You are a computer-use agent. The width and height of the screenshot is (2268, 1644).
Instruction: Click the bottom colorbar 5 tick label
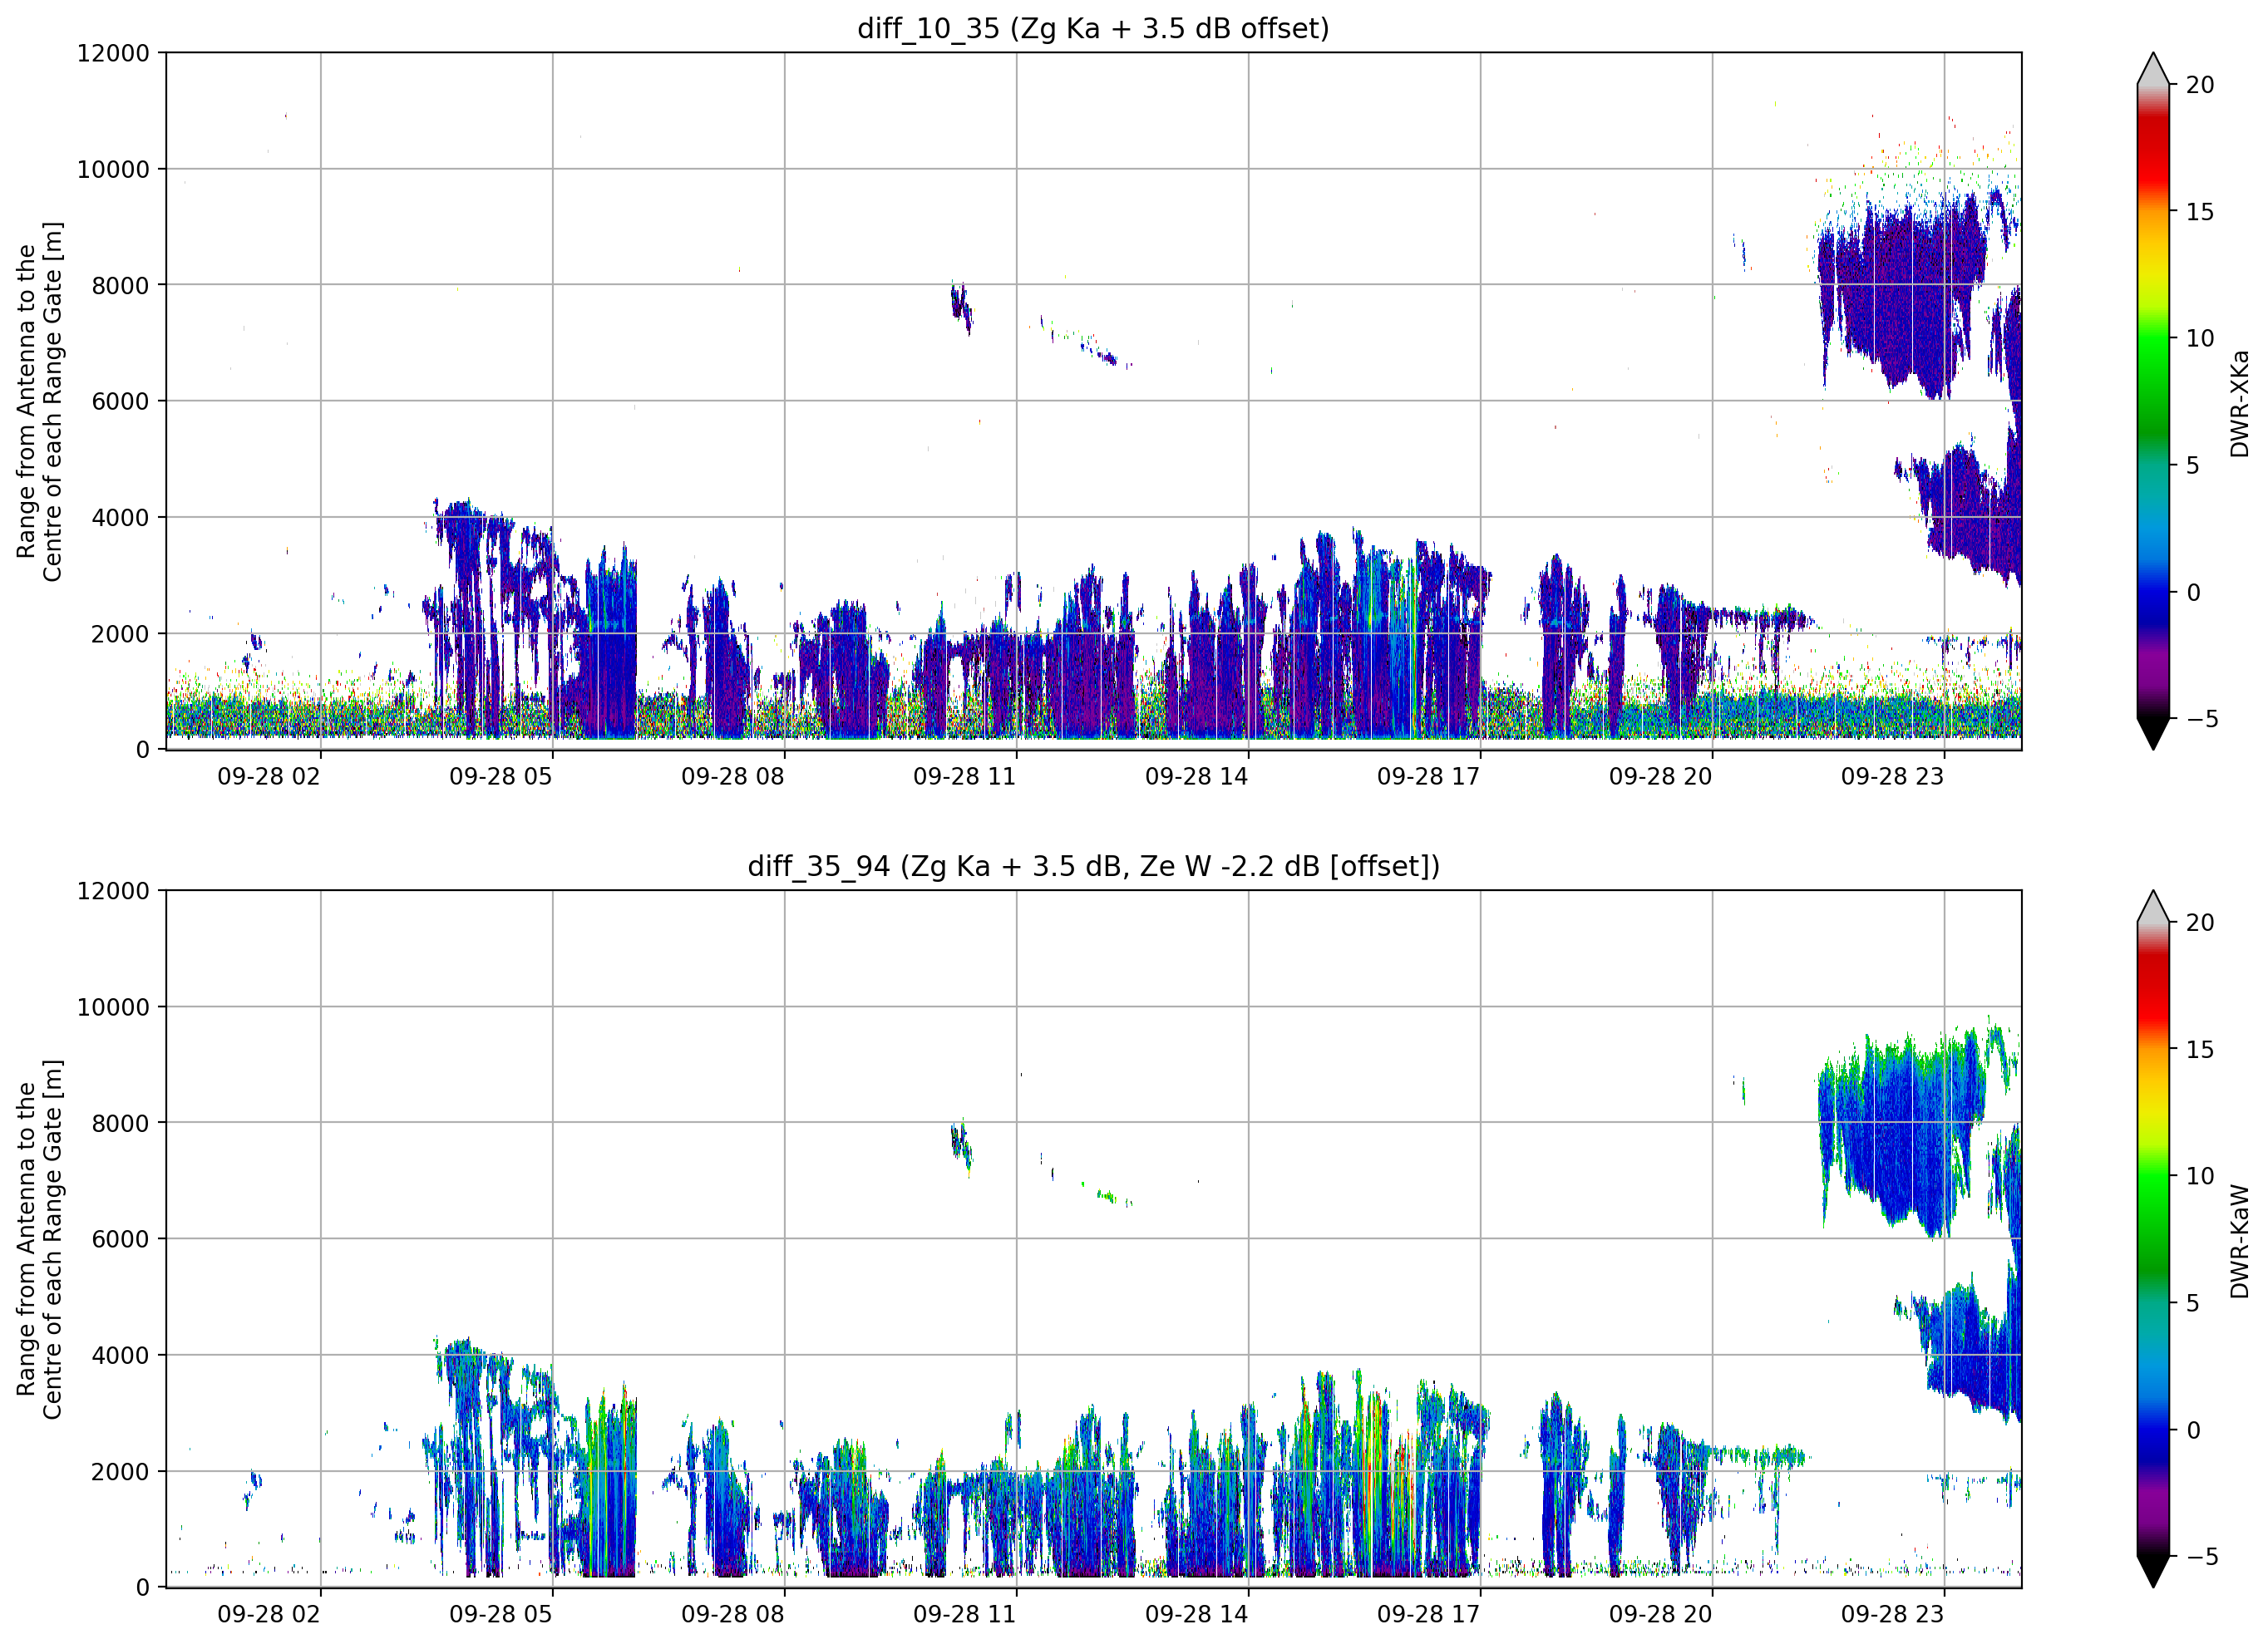2193,1303
